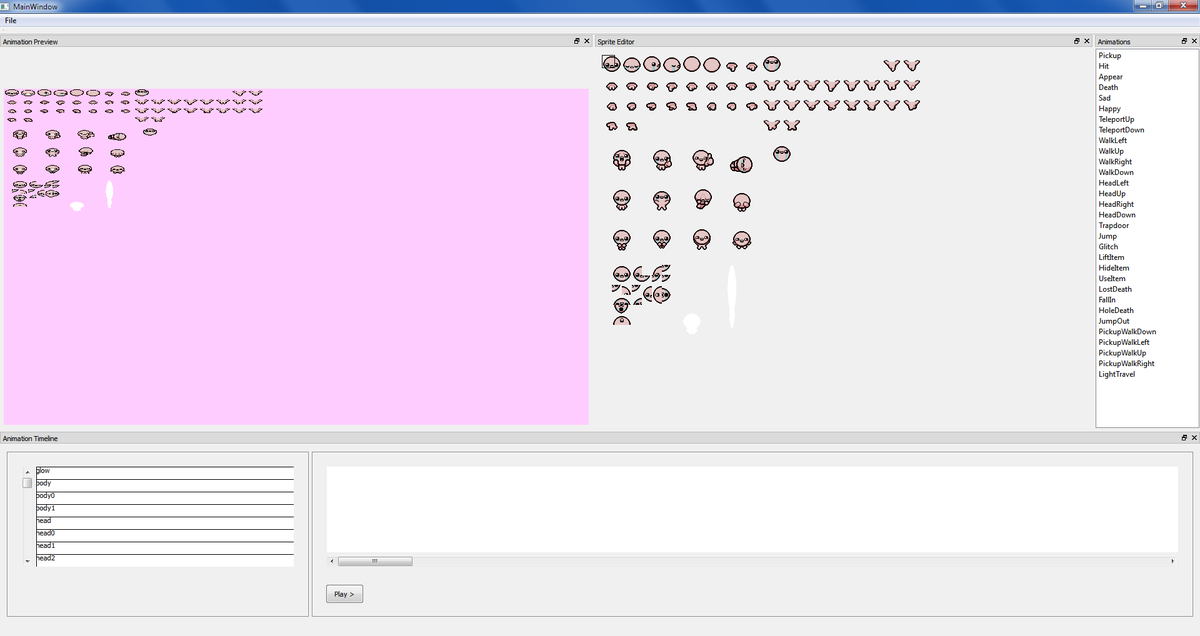Viewport: 1200px width, 636px height.
Task: Click the tall white streak sprite in Sprite Editor
Action: click(x=732, y=295)
